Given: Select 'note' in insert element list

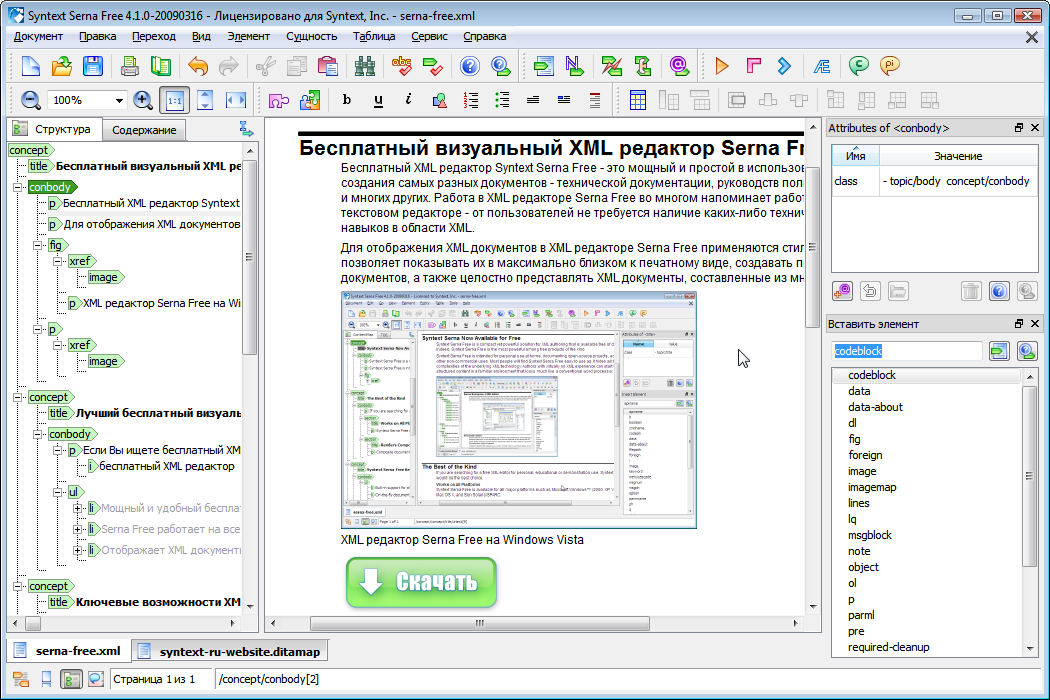Looking at the screenshot, I should [x=859, y=551].
